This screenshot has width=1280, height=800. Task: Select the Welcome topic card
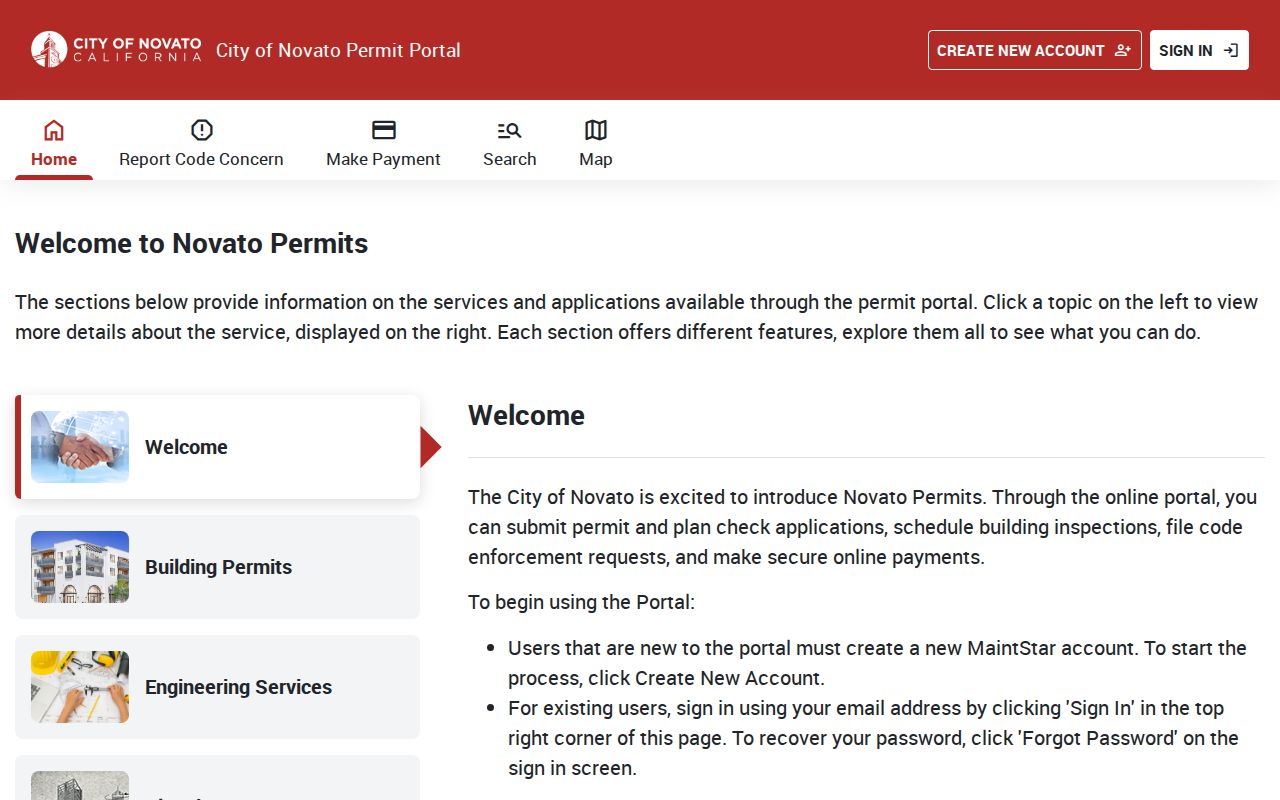(218, 447)
